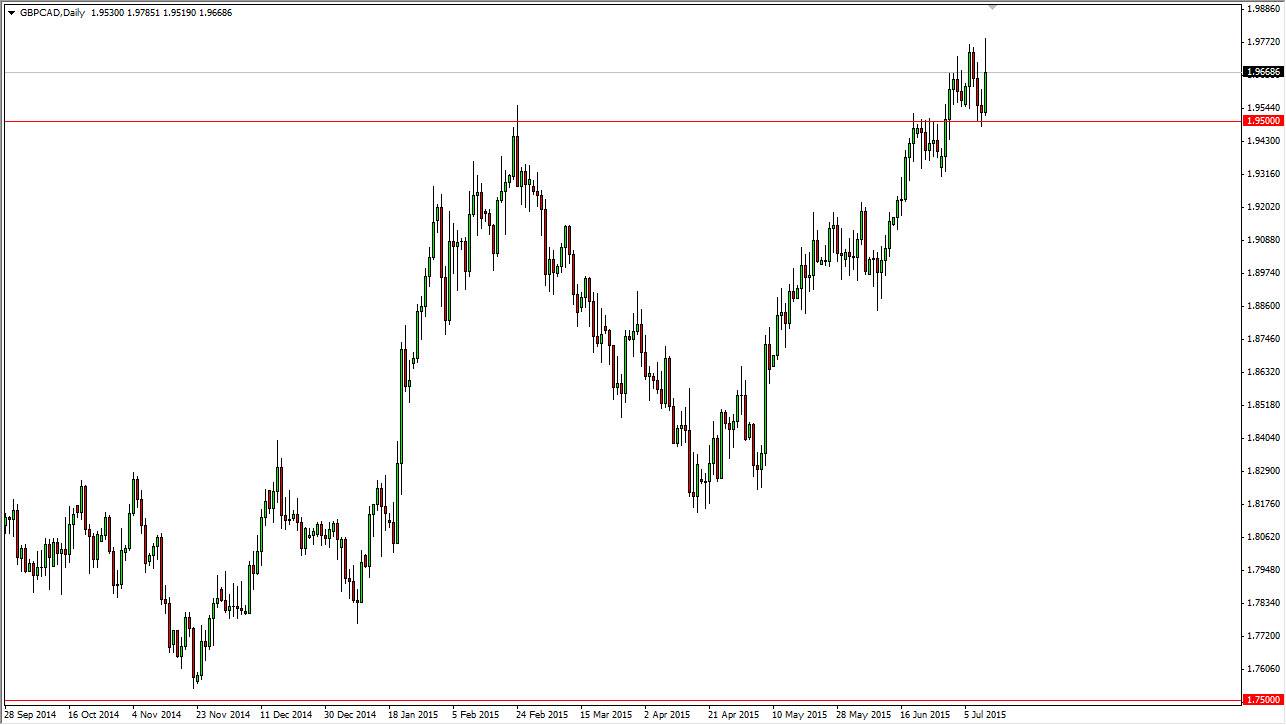Click the 1.93160 price axis value
Screen dimensions: 1286x725
1263,174
